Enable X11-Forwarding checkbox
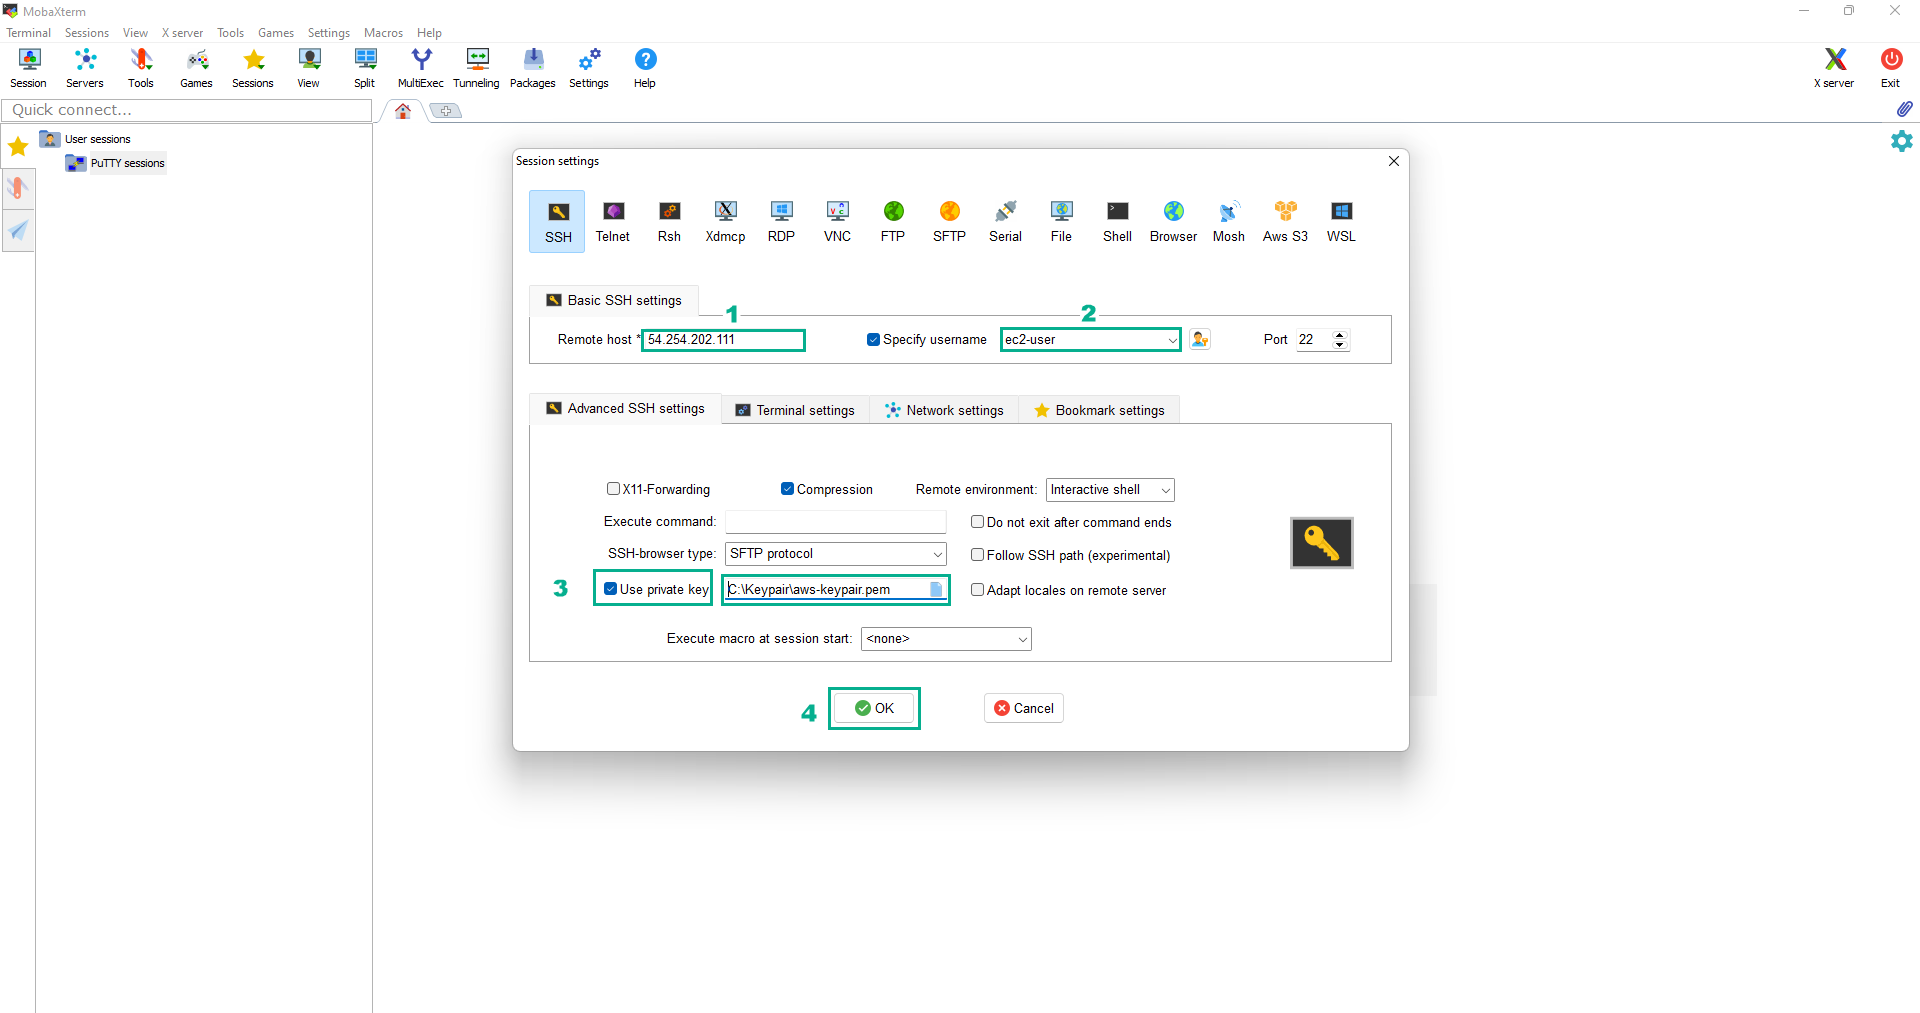Image resolution: width=1920 pixels, height=1013 pixels. coord(613,489)
